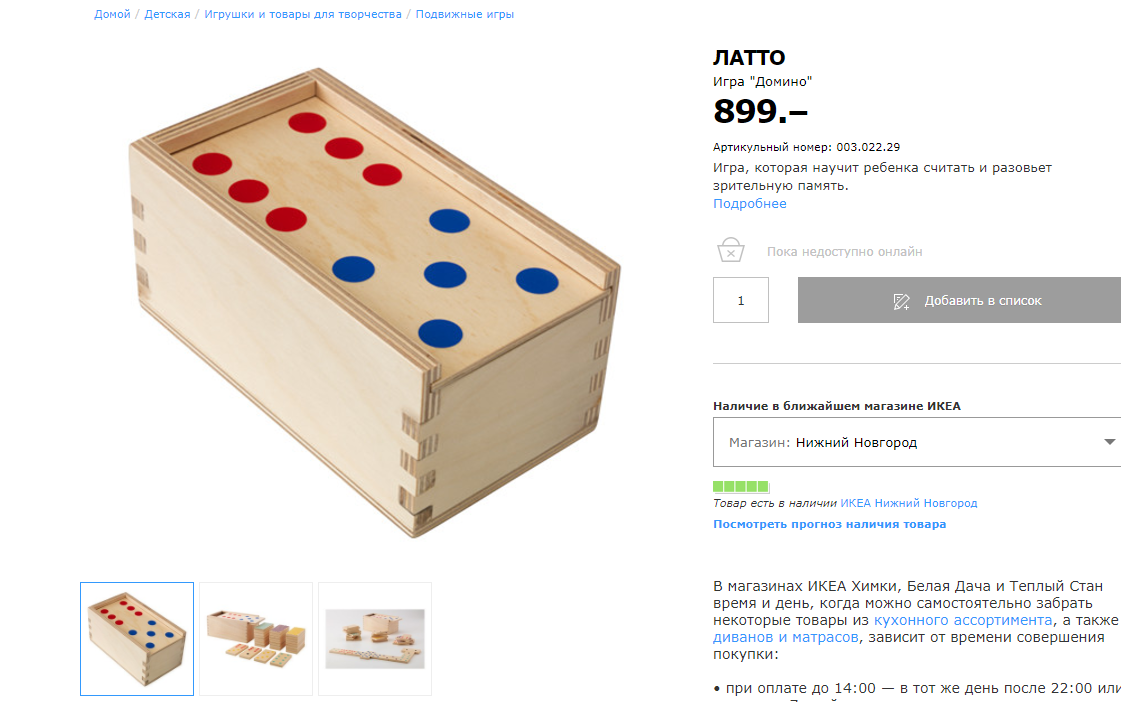Follow the диванов и матрасов link
This screenshot has width=1121, height=702.
tap(785, 637)
